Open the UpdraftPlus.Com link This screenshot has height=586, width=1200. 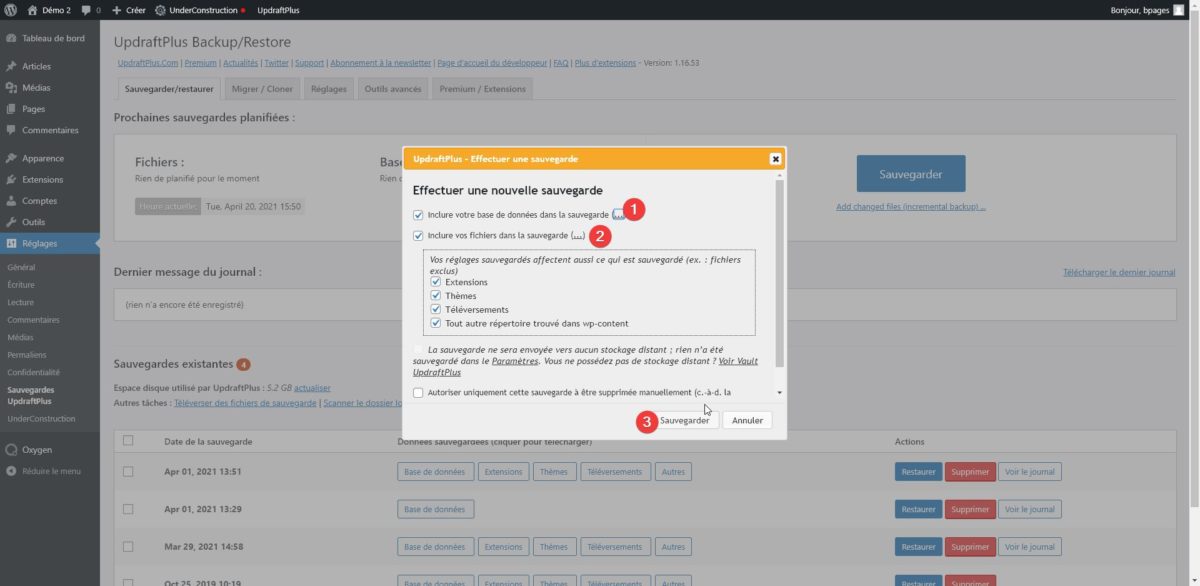tap(147, 62)
